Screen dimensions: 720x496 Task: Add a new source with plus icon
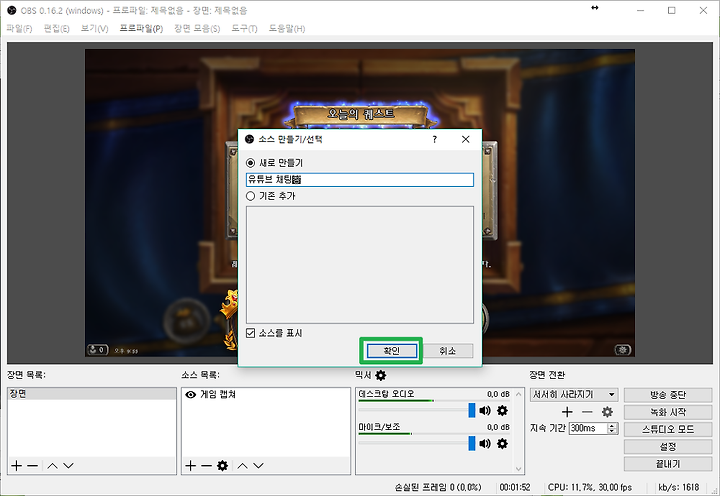tap(191, 466)
